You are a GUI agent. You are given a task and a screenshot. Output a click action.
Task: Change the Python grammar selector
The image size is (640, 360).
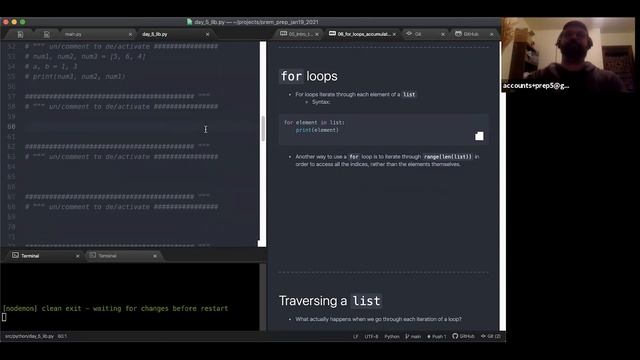(x=392, y=336)
